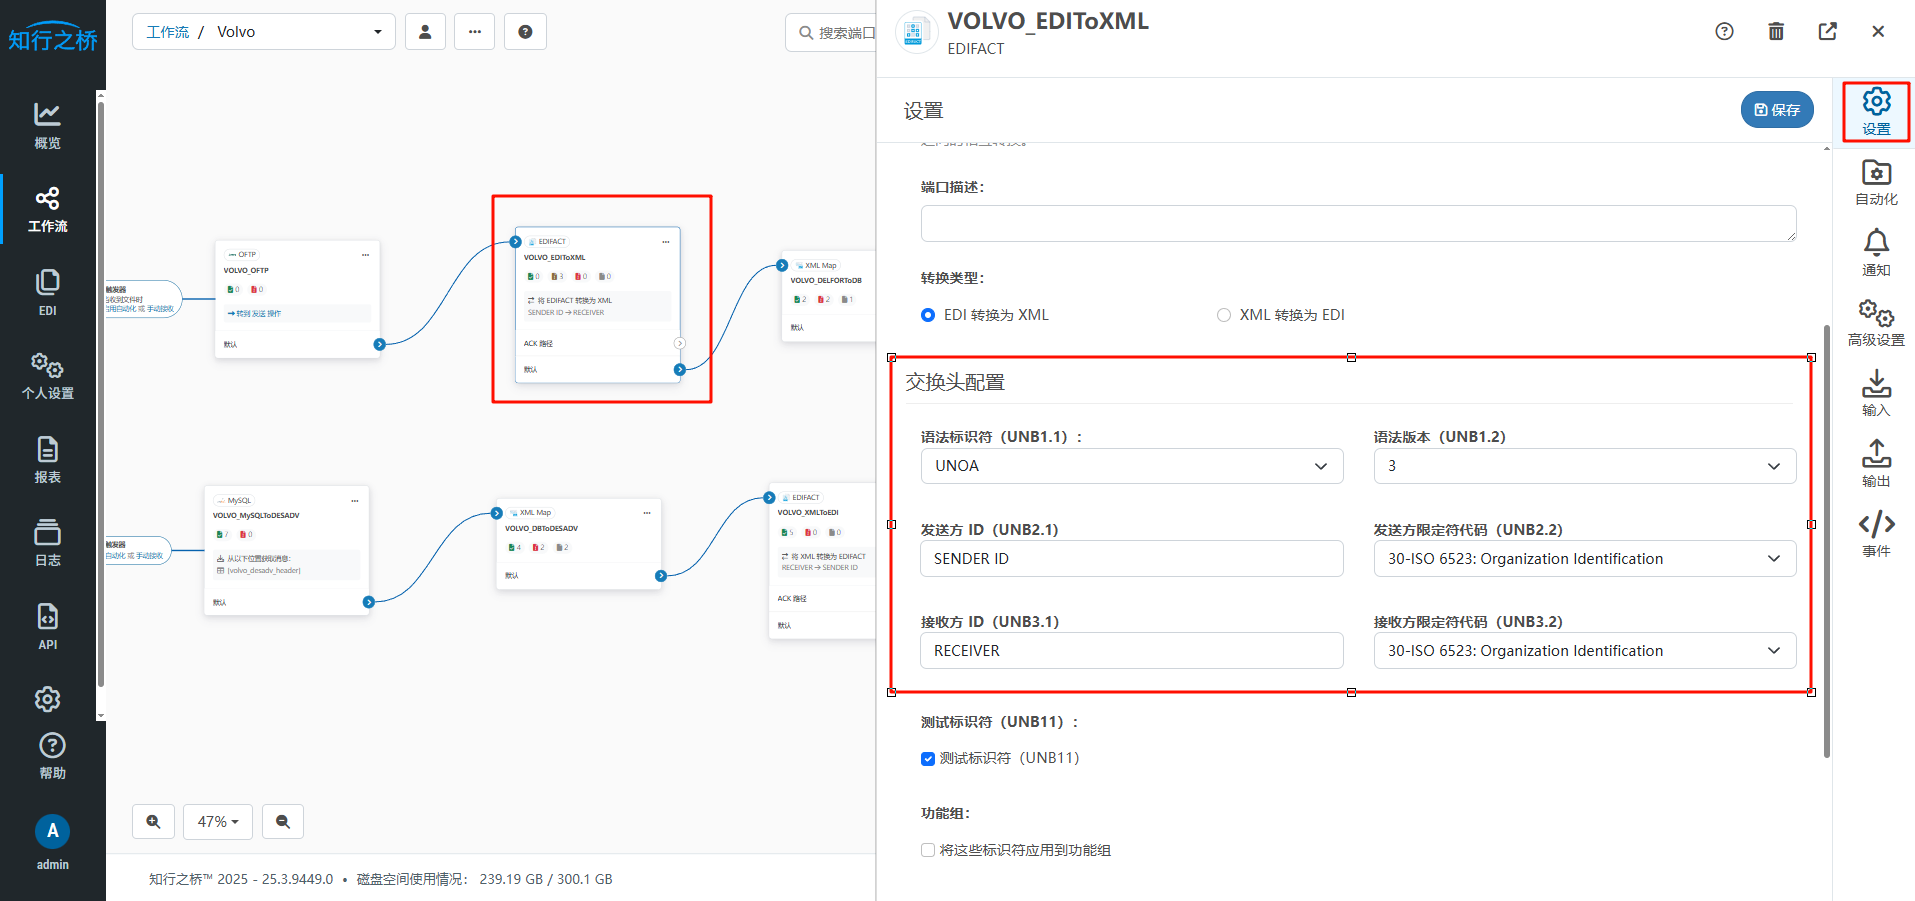The width and height of the screenshot is (1915, 901).
Task: Toggle the 测试标识符 (UNB11) checkbox
Action: tap(928, 759)
